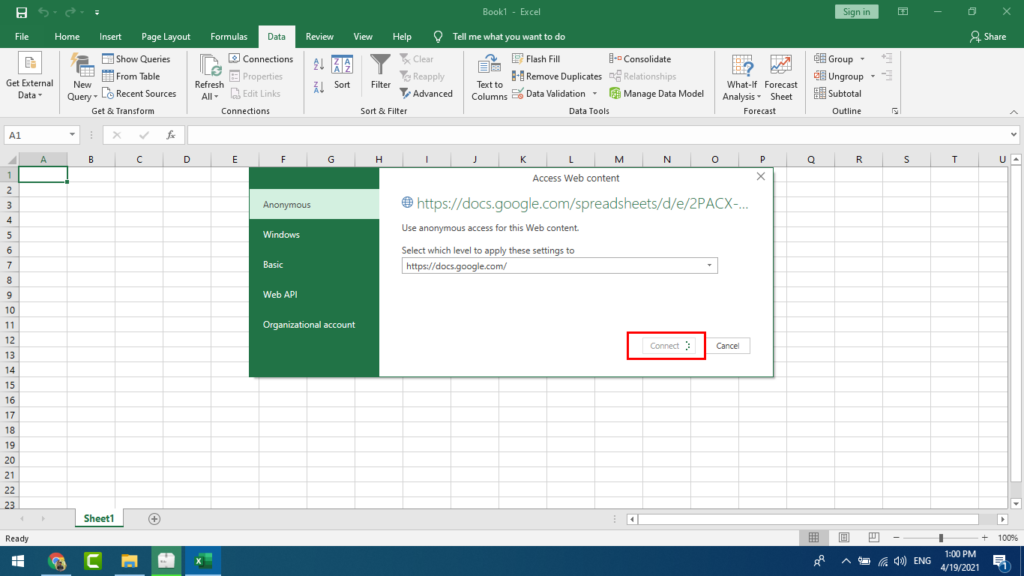1024x576 pixels.
Task: Open Connections in ribbon
Action: coord(261,59)
